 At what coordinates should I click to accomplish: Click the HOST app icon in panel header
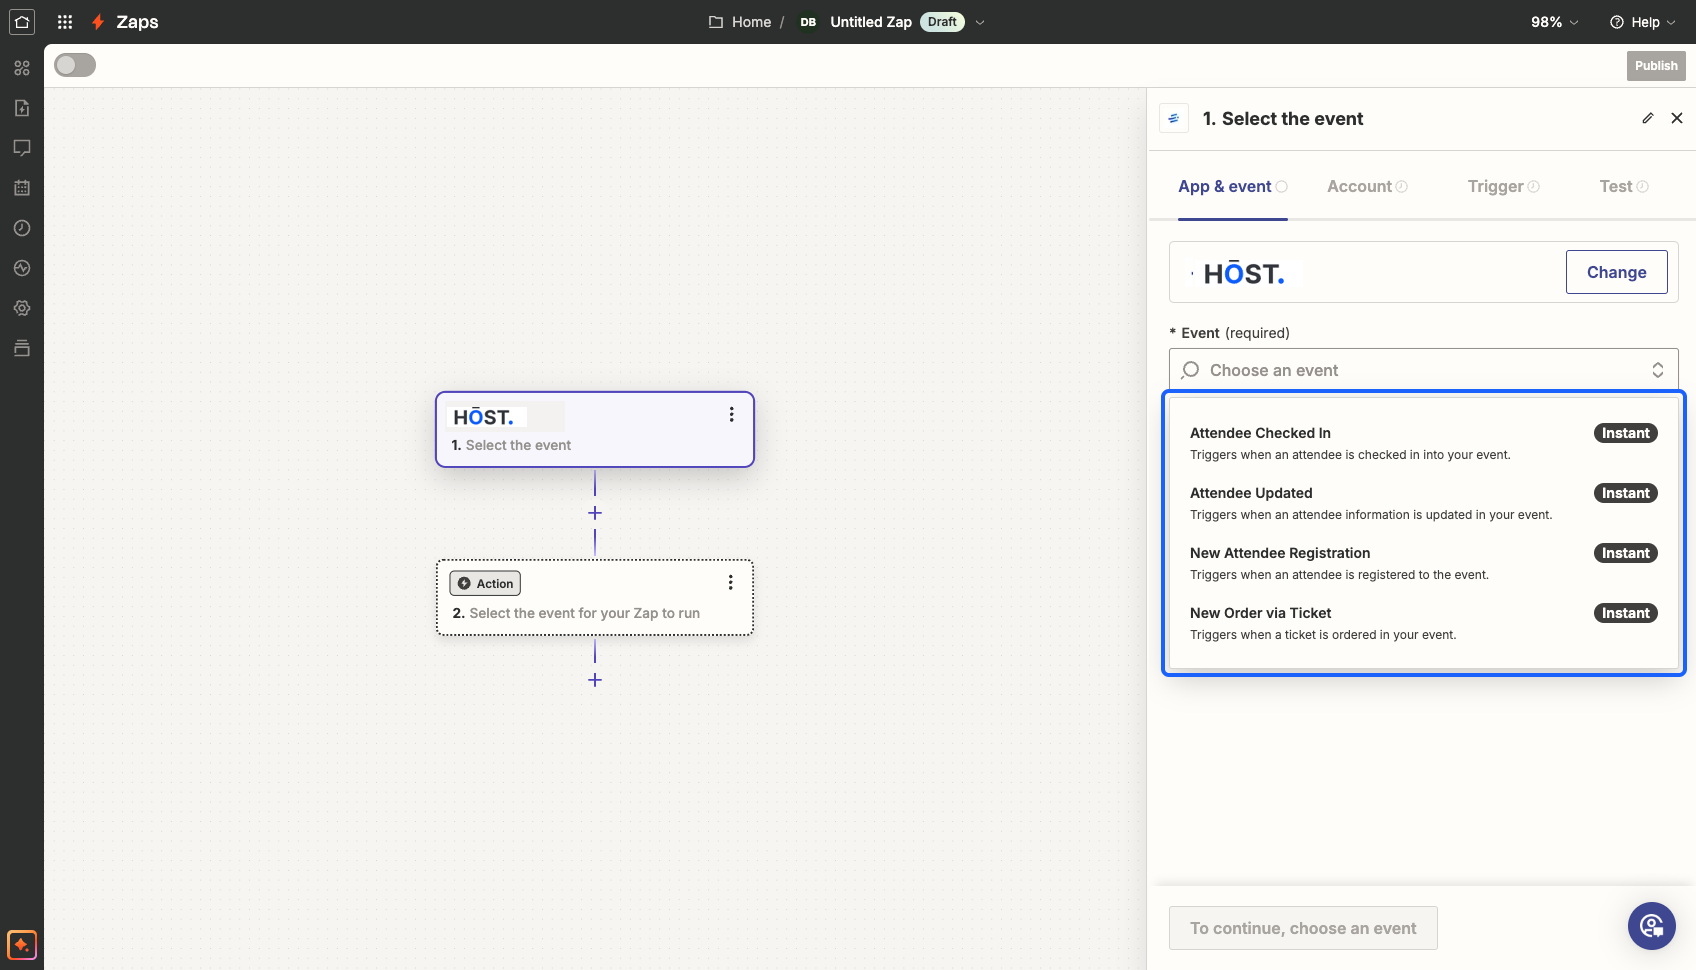1174,118
